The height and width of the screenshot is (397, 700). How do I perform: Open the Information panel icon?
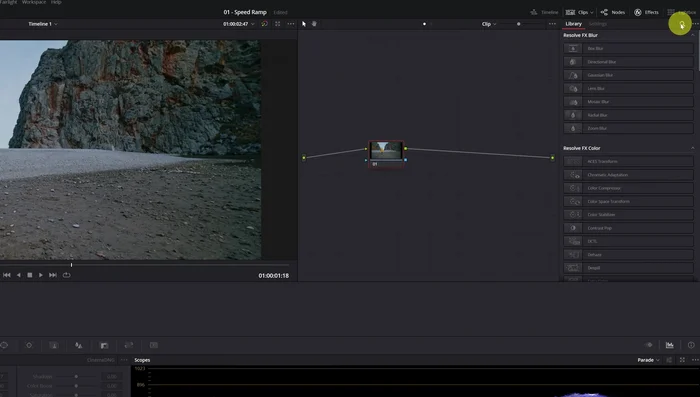[691, 345]
